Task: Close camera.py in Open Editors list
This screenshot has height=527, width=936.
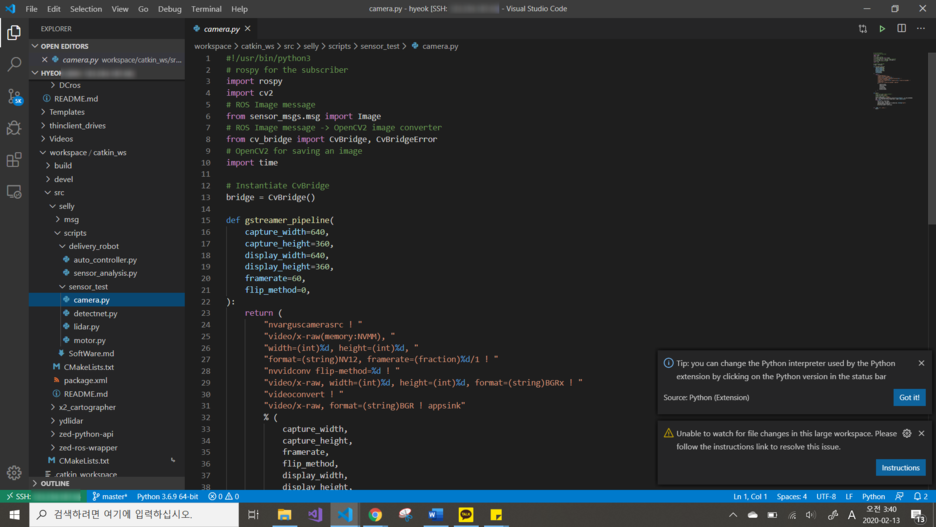Action: coord(45,60)
